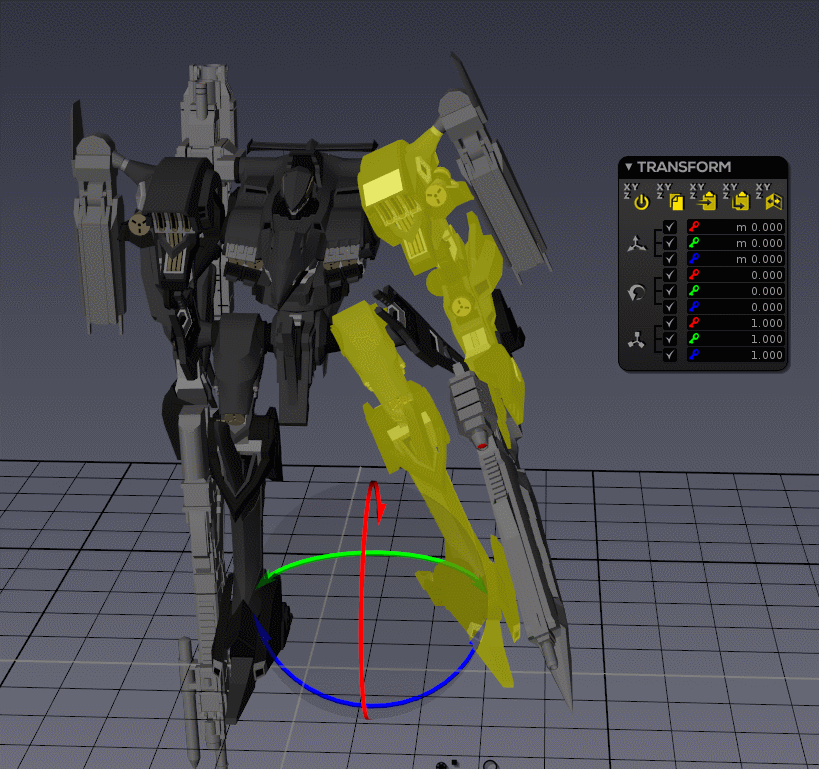Click translation Z value field m 0.000
Screen dimensions: 819x769
click(736, 259)
